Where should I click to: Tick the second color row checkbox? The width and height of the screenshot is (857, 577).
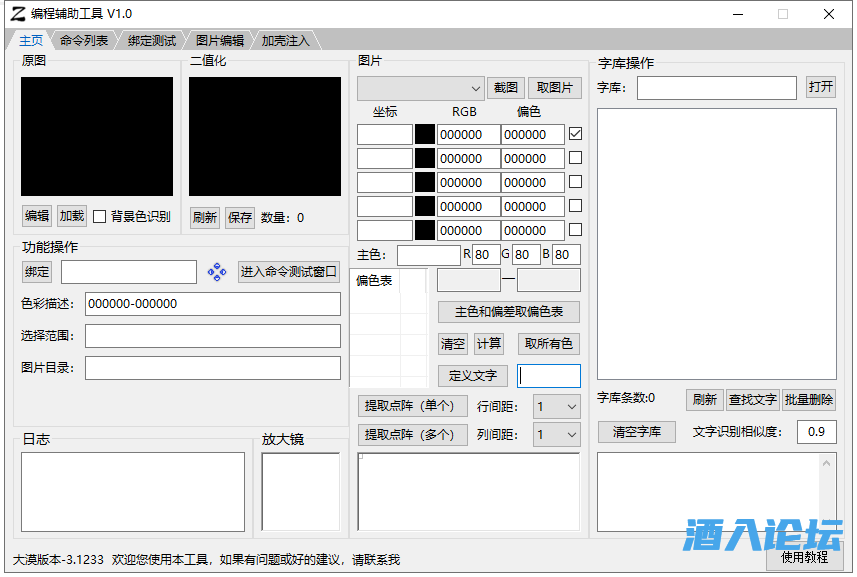575,157
